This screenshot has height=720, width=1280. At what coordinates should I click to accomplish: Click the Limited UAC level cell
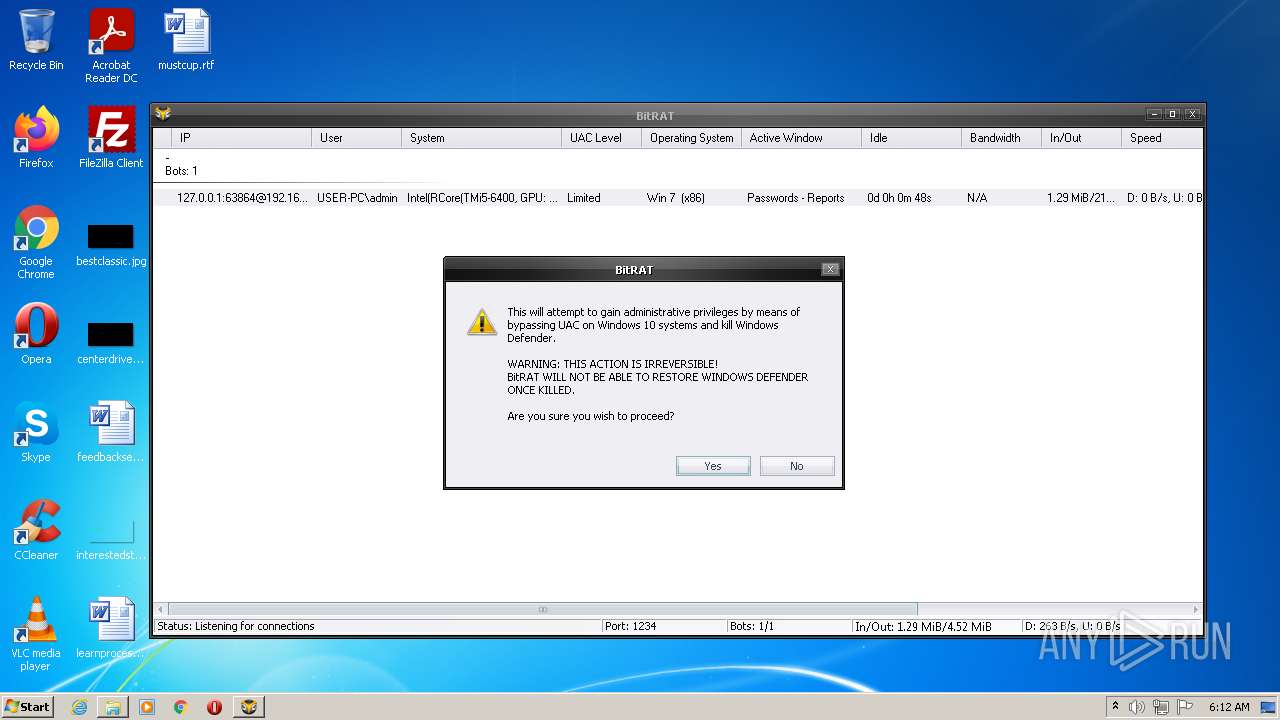[584, 198]
